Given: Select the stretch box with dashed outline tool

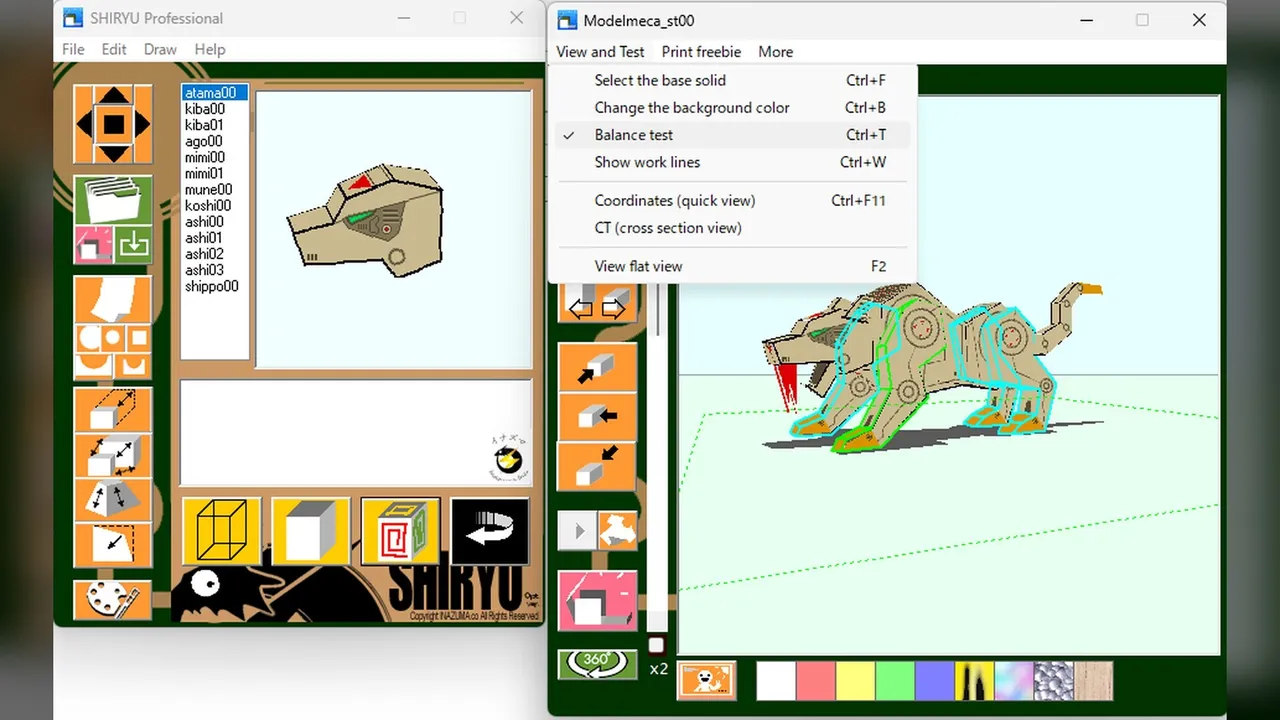Looking at the screenshot, I should pos(113,409).
